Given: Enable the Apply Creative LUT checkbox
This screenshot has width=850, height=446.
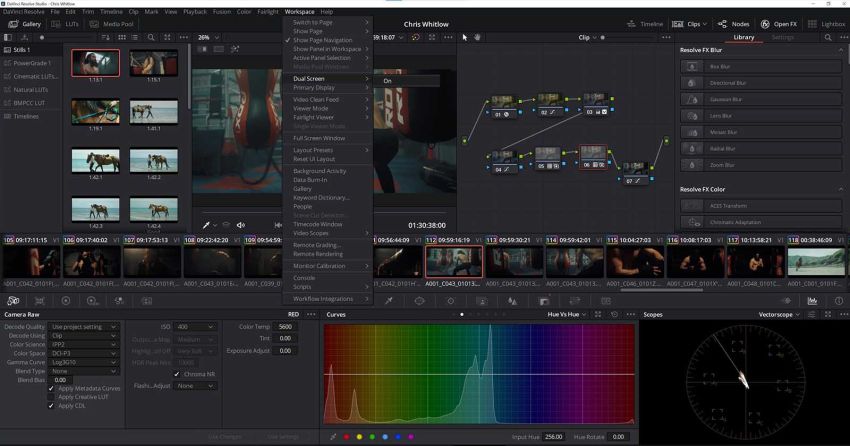Looking at the screenshot, I should 52,397.
